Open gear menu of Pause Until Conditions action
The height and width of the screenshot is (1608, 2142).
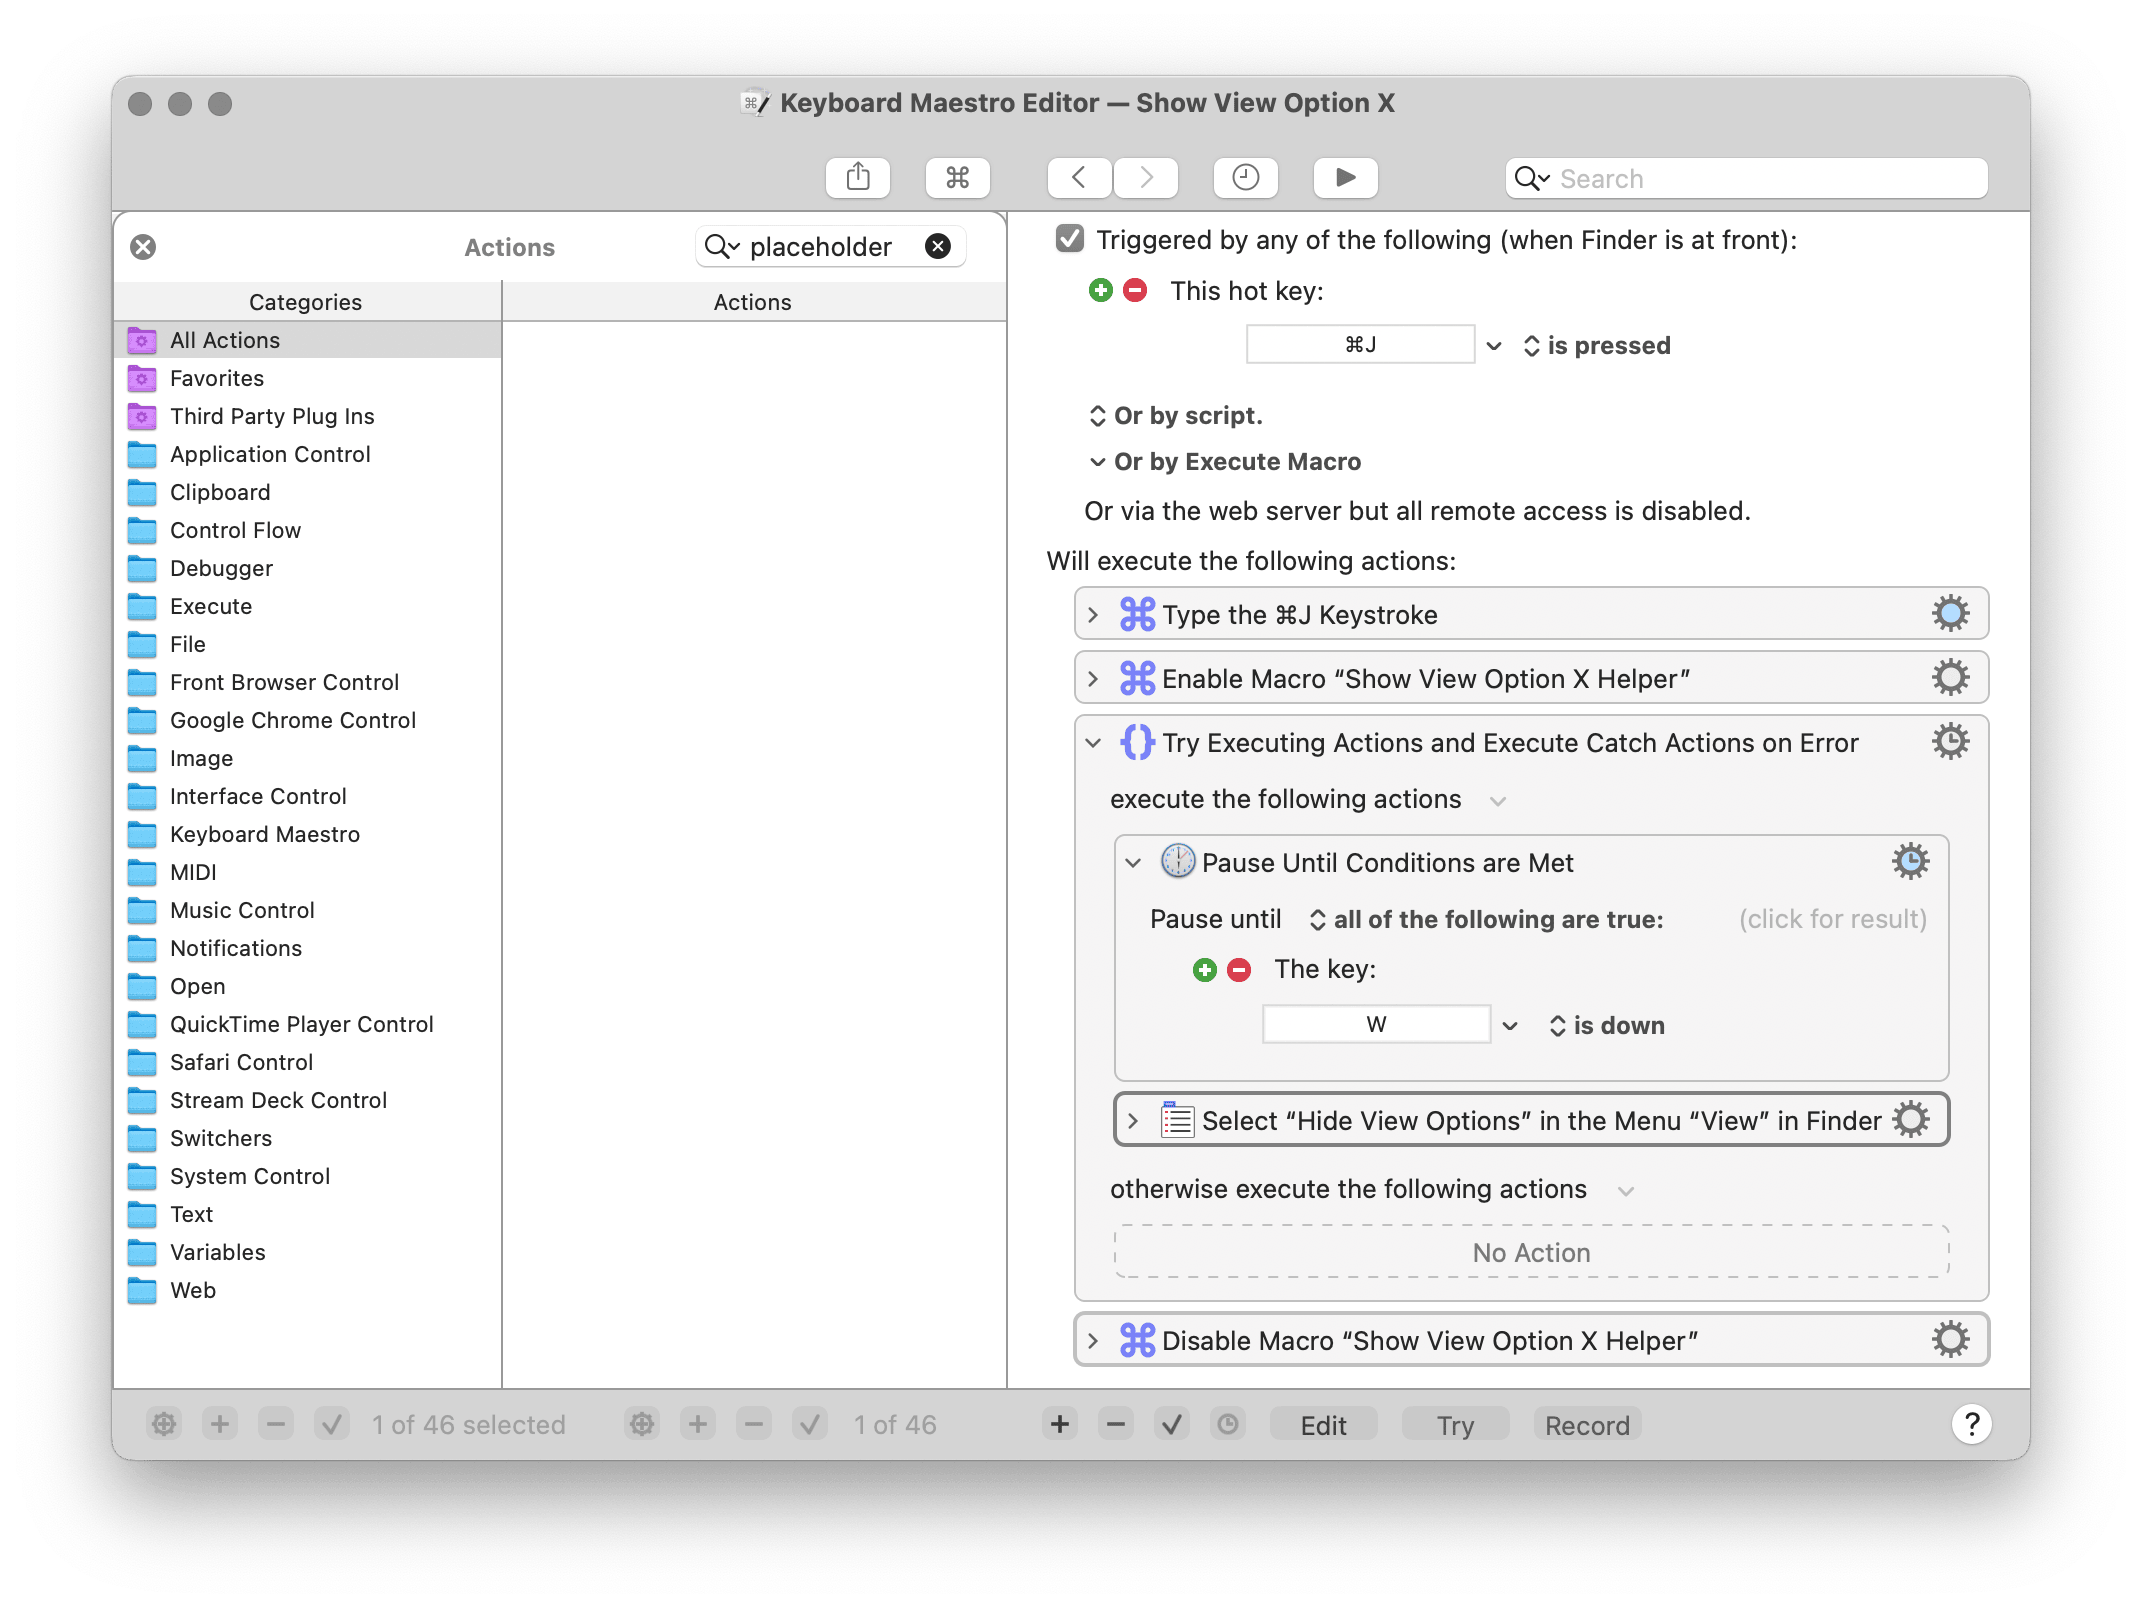[1909, 862]
